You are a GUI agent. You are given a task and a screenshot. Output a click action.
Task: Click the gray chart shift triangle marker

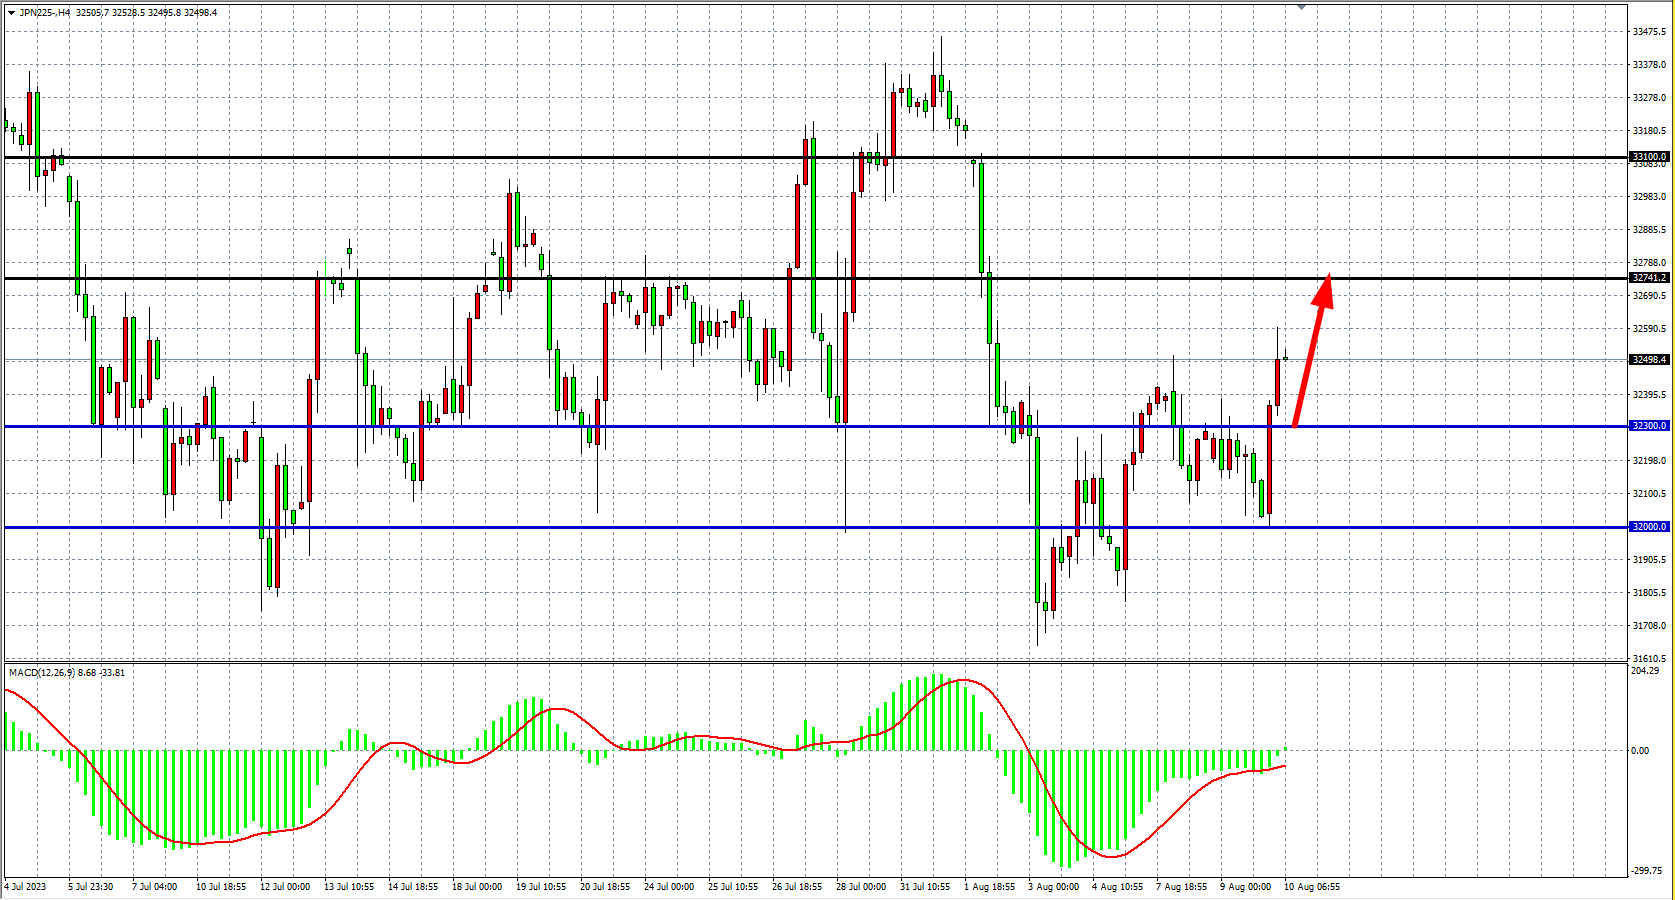[x=1301, y=7]
